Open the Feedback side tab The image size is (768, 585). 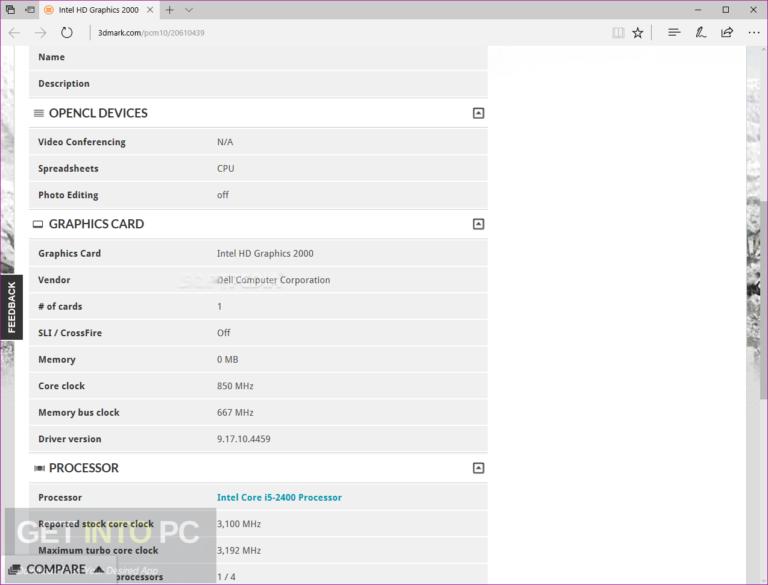(x=12, y=307)
